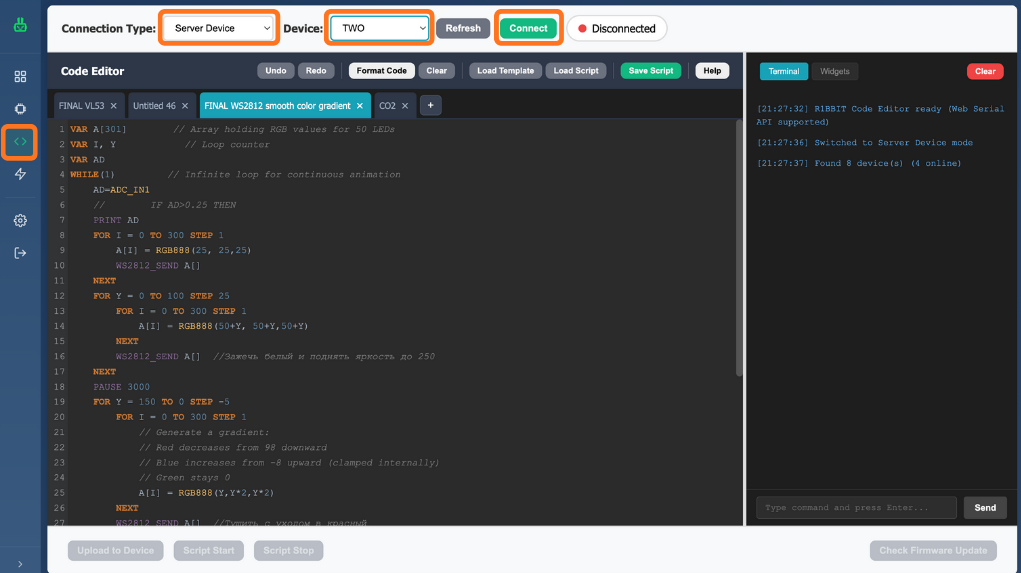Close the CO2 tab
The height and width of the screenshot is (573, 1021).
[405, 105]
